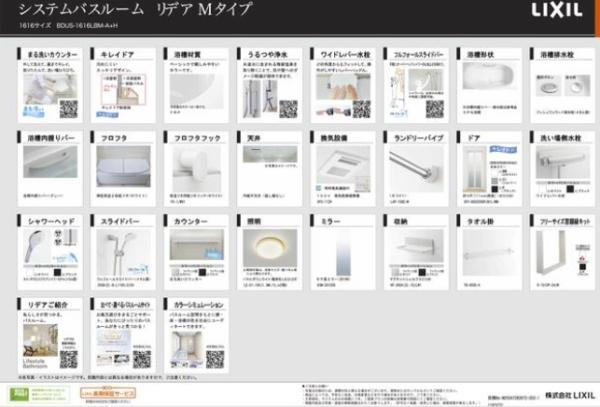Click the 浴槽排水栓 heading
This screenshot has width=600, height=407.
557,55
